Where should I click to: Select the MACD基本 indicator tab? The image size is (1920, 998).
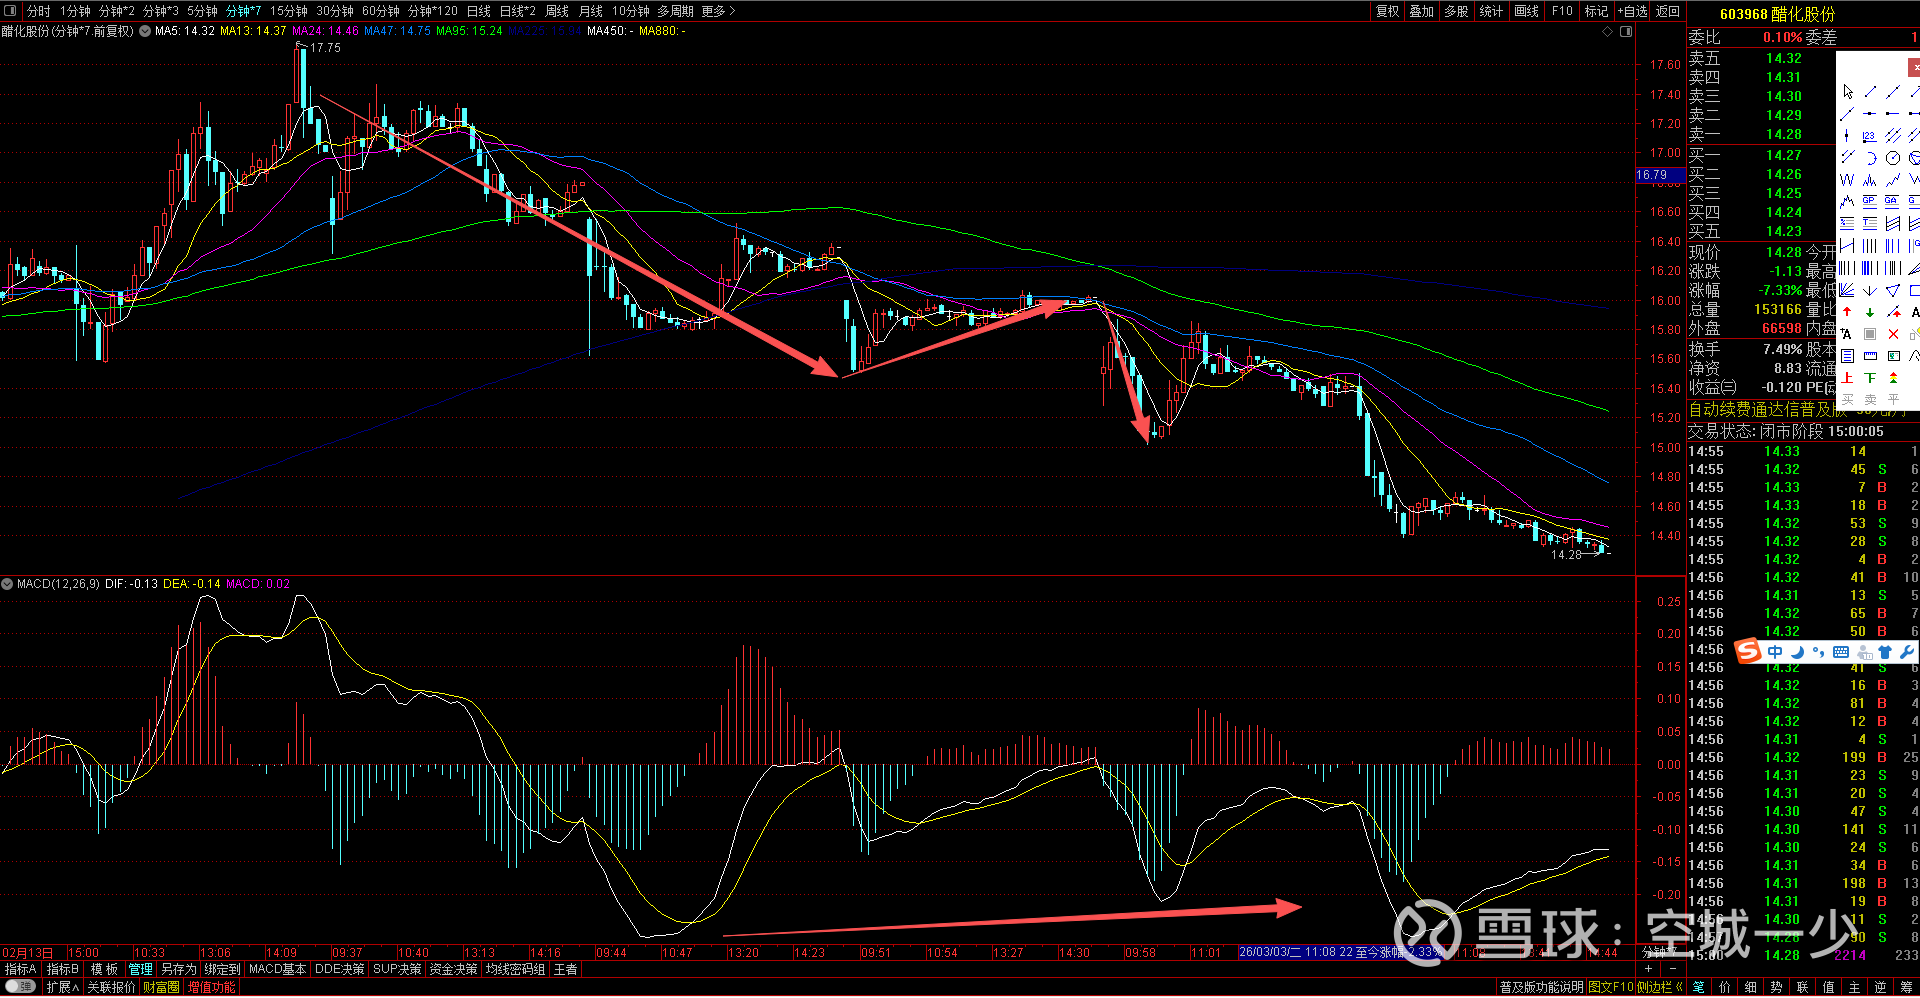[278, 969]
